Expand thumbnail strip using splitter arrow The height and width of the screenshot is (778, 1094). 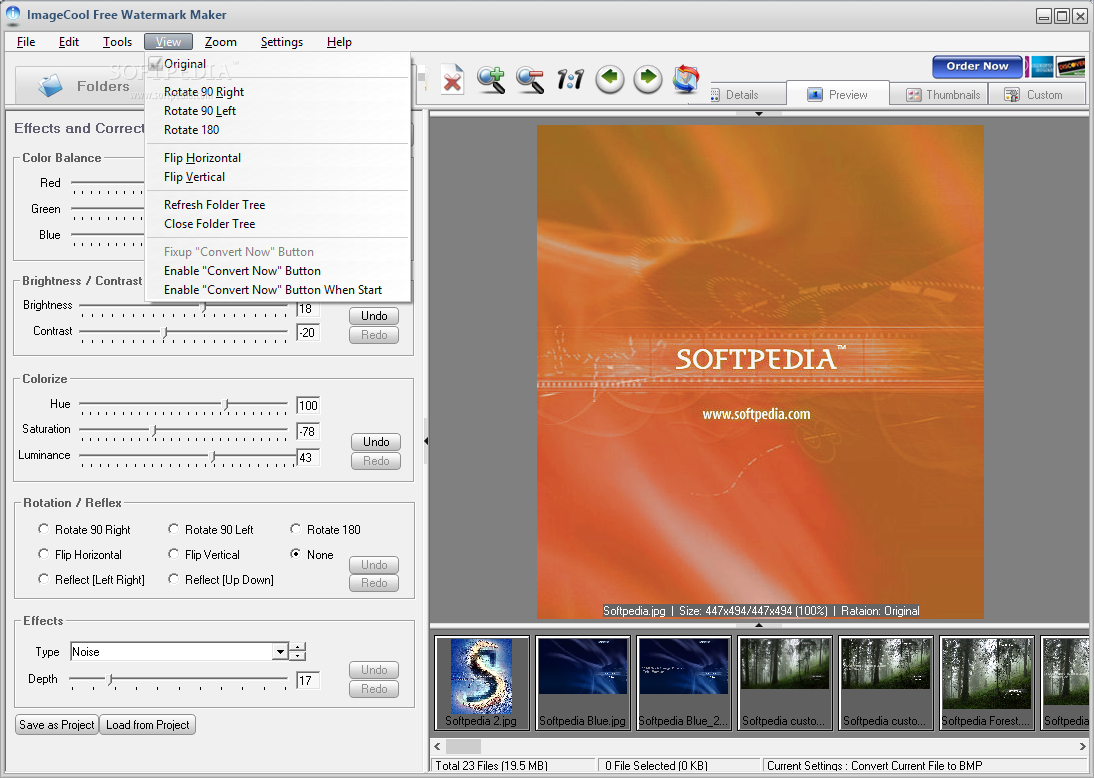758,625
